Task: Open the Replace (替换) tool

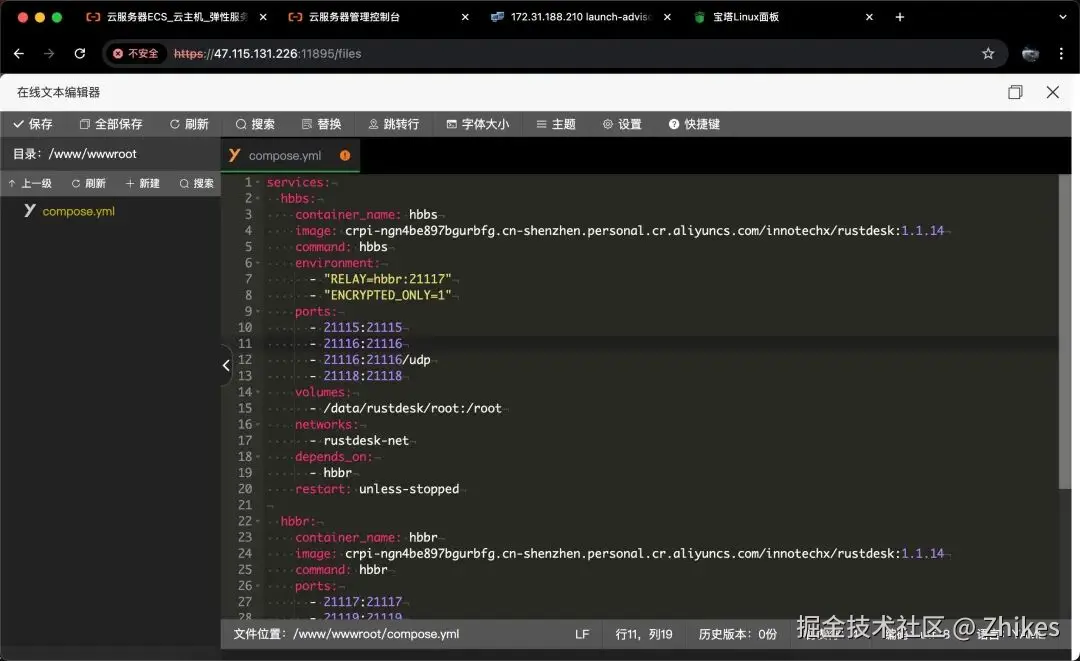Action: (321, 124)
